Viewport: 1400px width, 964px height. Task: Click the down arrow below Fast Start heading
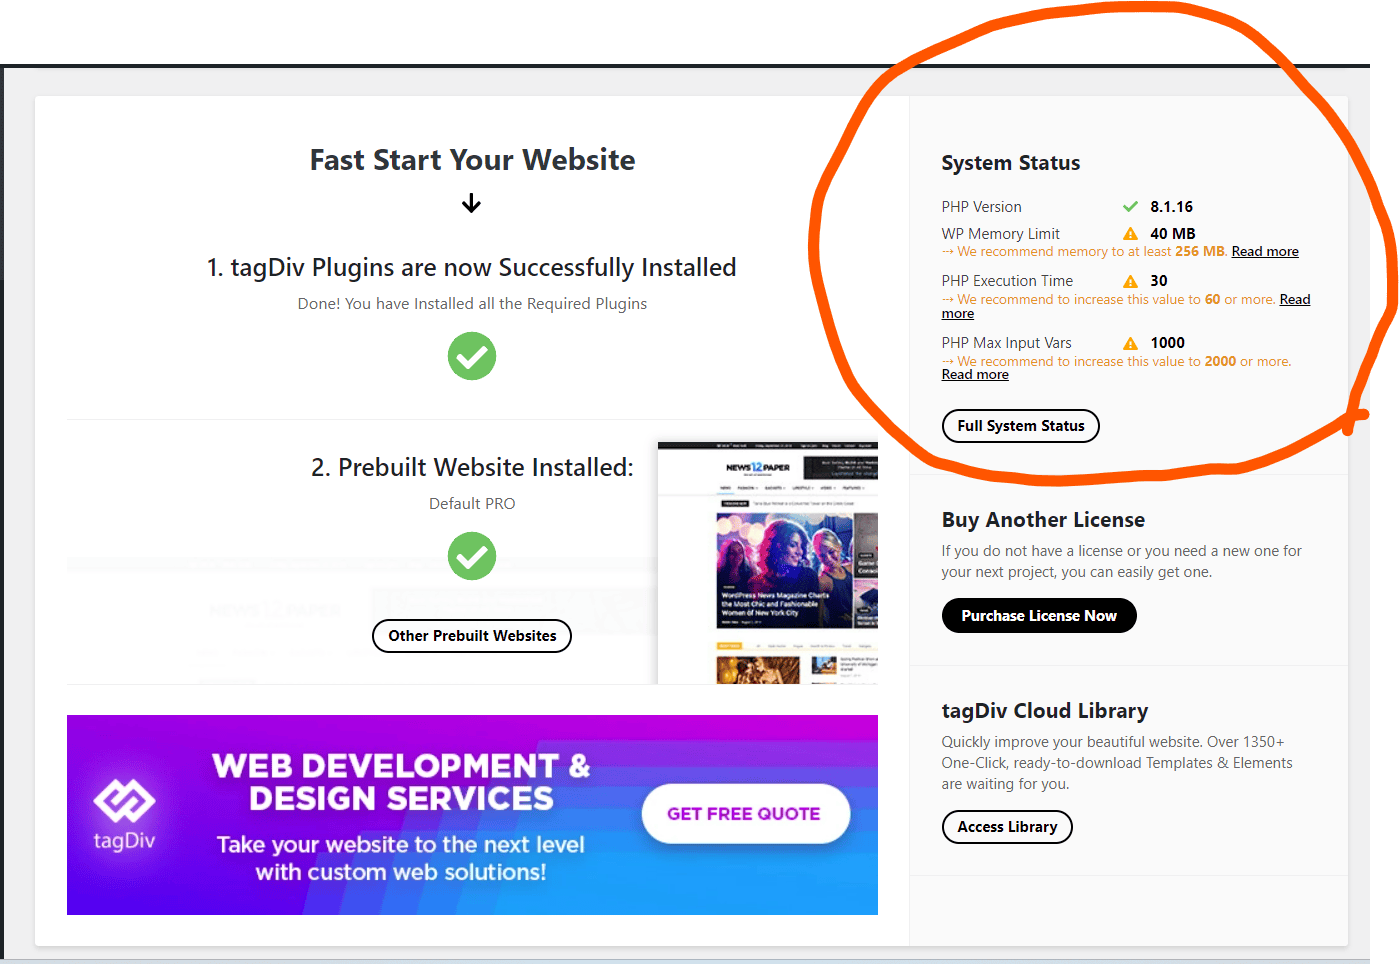coord(472,204)
